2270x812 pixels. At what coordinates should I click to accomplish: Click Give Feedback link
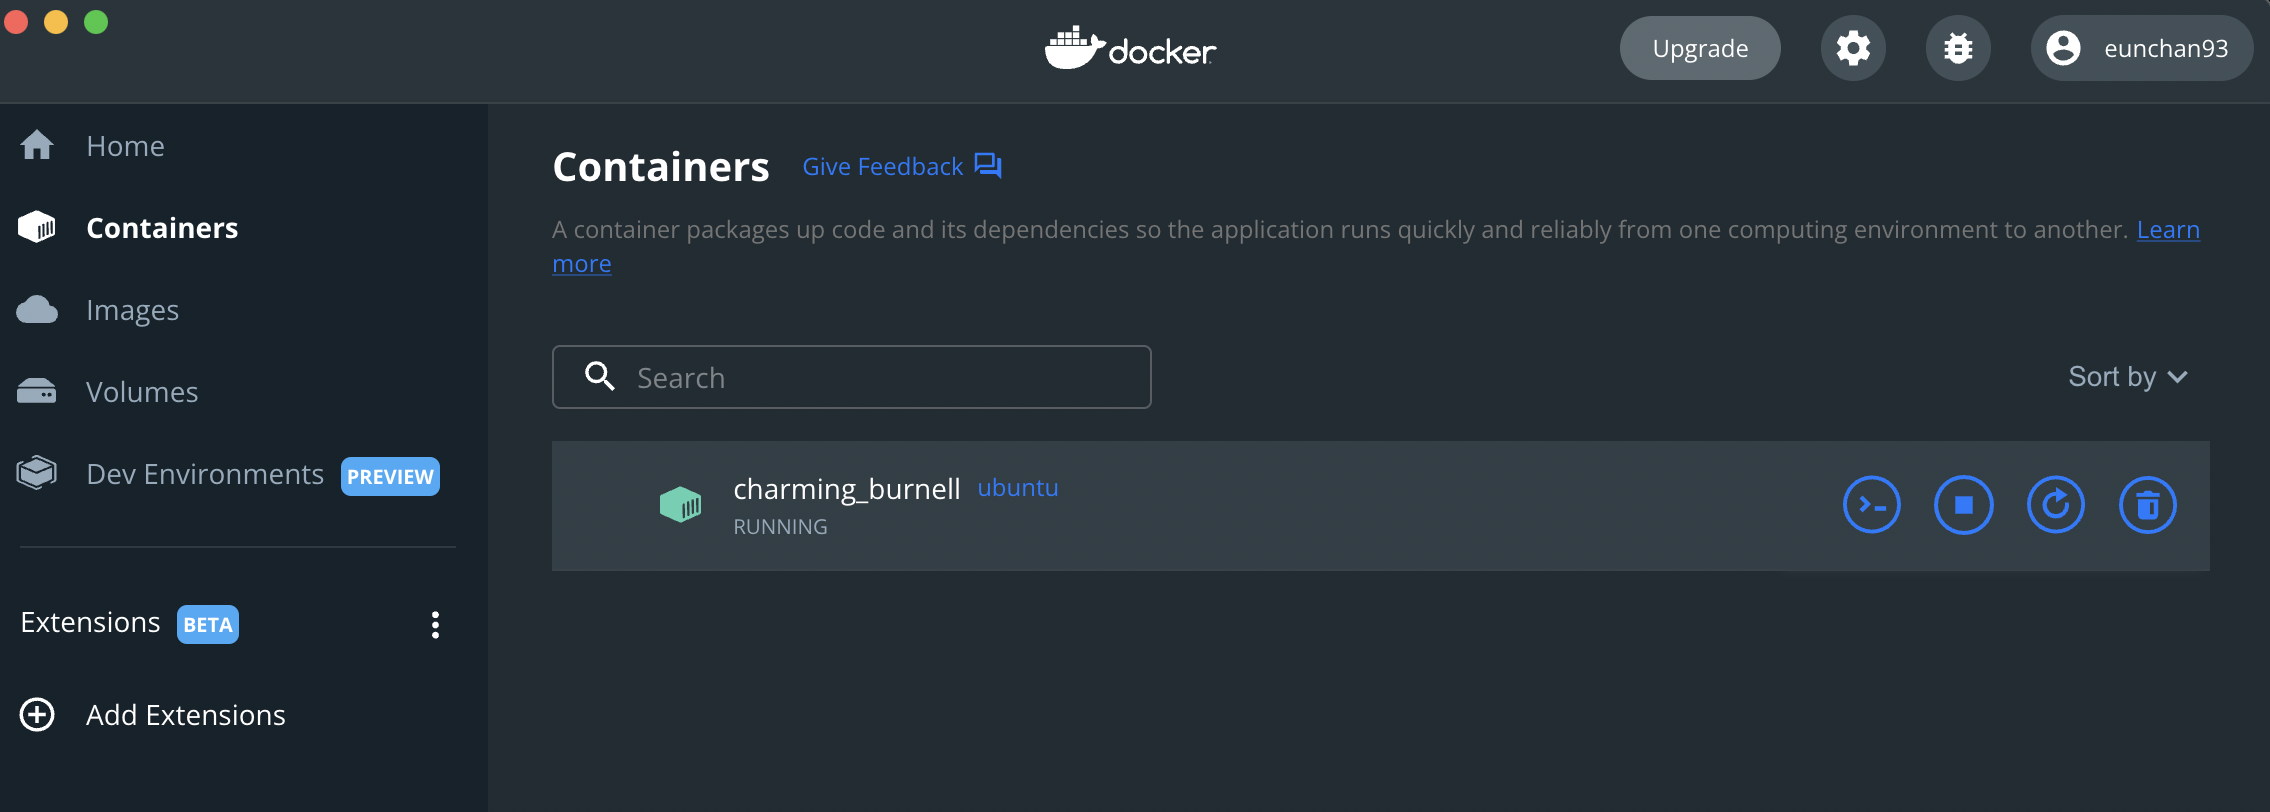click(883, 167)
